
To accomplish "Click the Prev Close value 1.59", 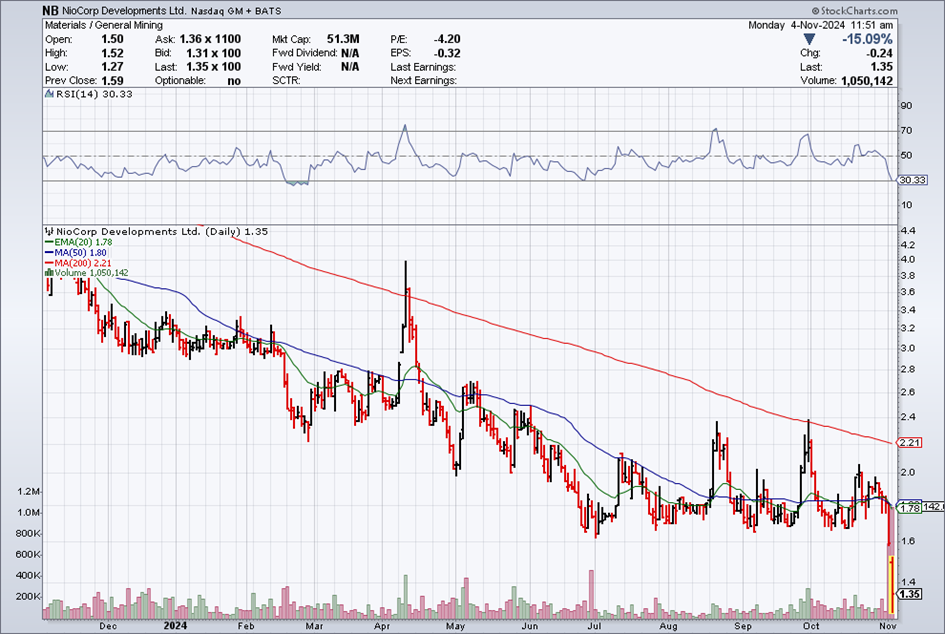I will pos(112,81).
